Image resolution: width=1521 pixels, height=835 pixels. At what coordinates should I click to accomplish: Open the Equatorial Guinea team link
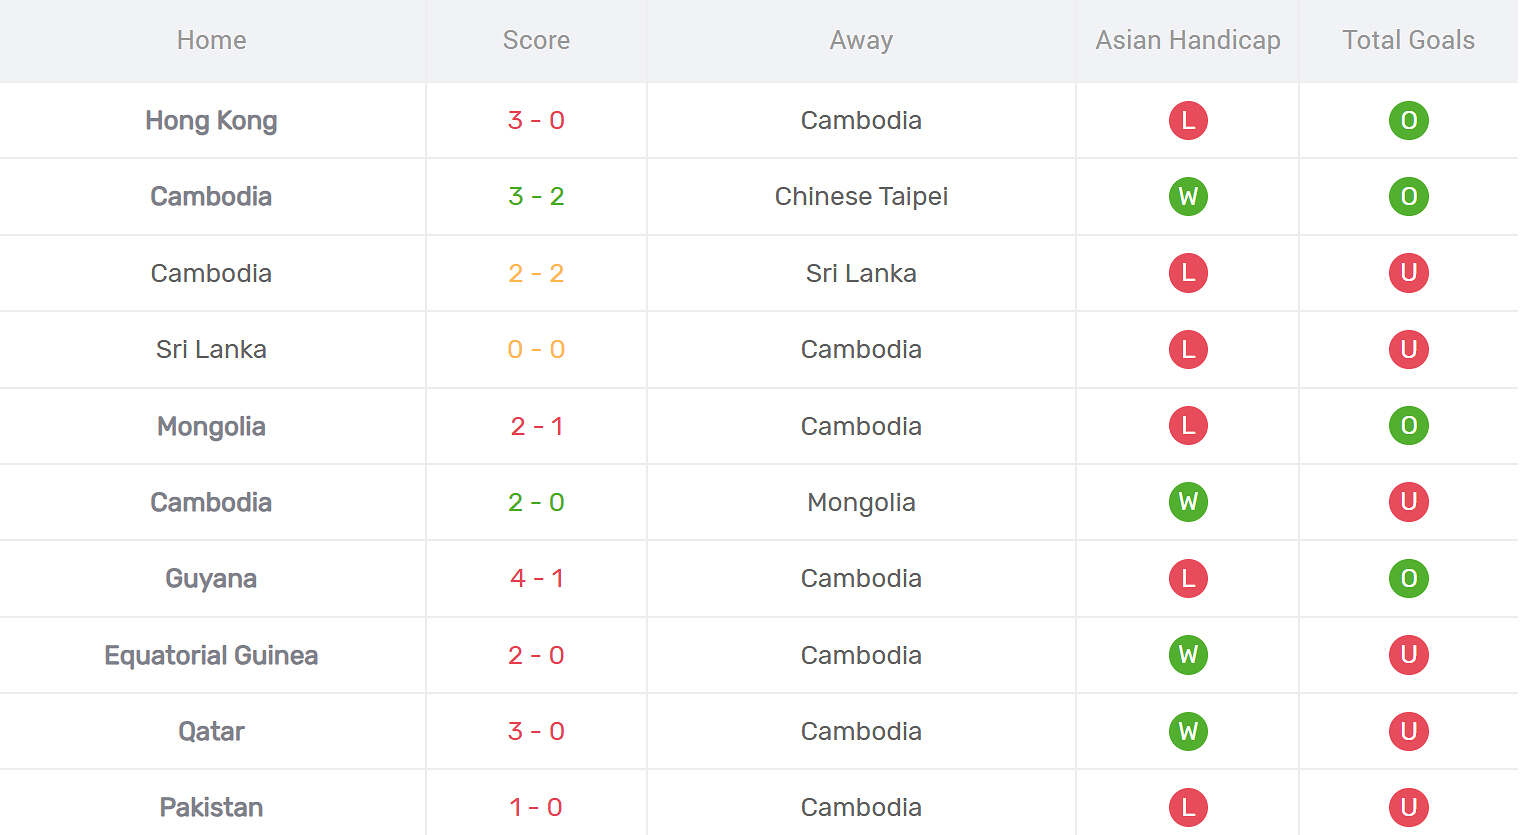tap(211, 655)
